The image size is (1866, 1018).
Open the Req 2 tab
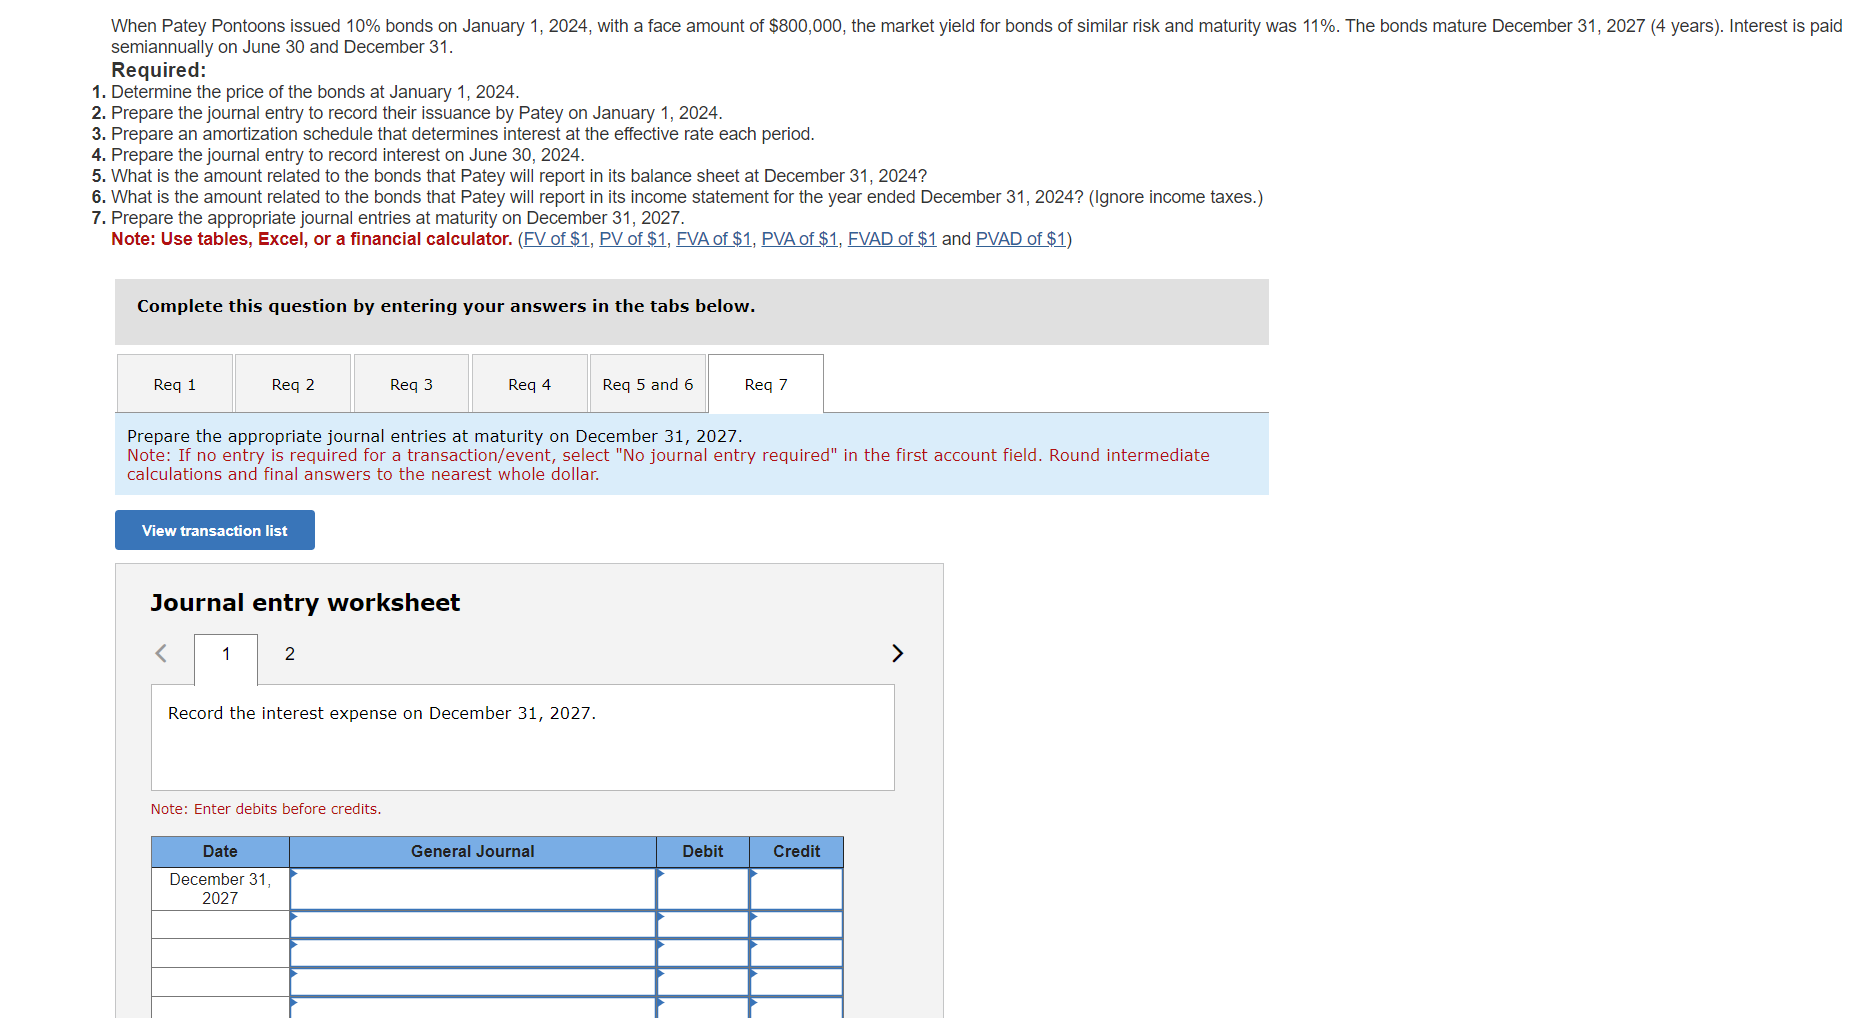292,383
